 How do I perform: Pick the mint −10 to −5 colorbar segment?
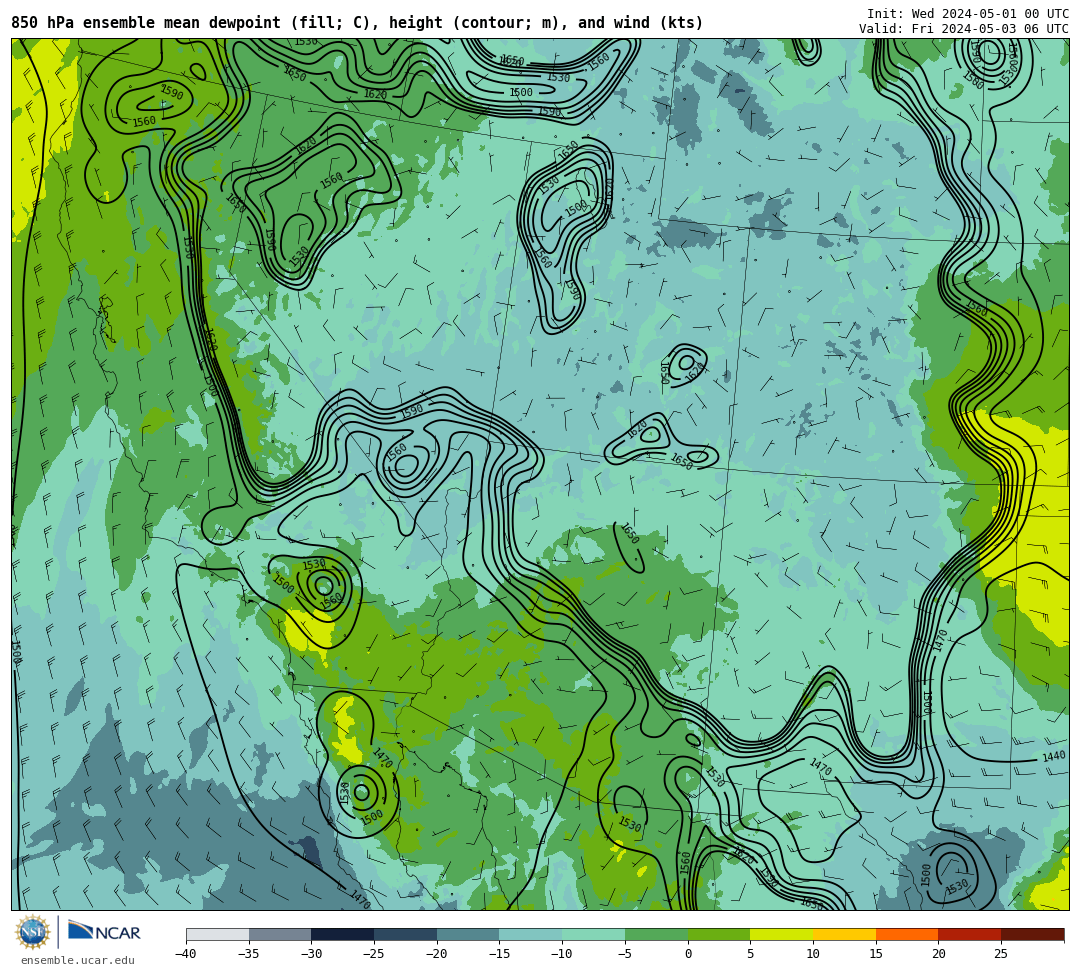(594, 934)
